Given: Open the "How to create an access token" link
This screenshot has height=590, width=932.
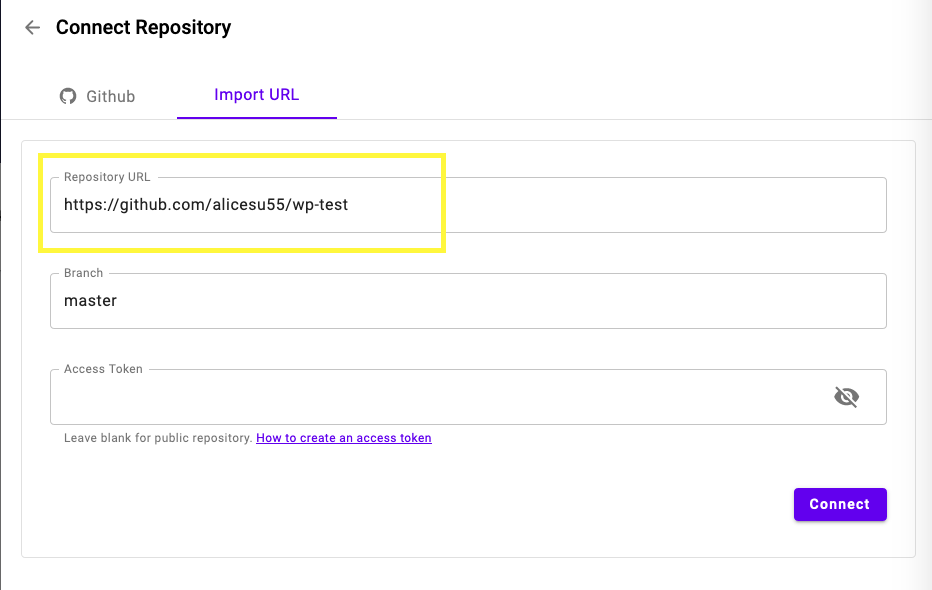Looking at the screenshot, I should pos(344,438).
